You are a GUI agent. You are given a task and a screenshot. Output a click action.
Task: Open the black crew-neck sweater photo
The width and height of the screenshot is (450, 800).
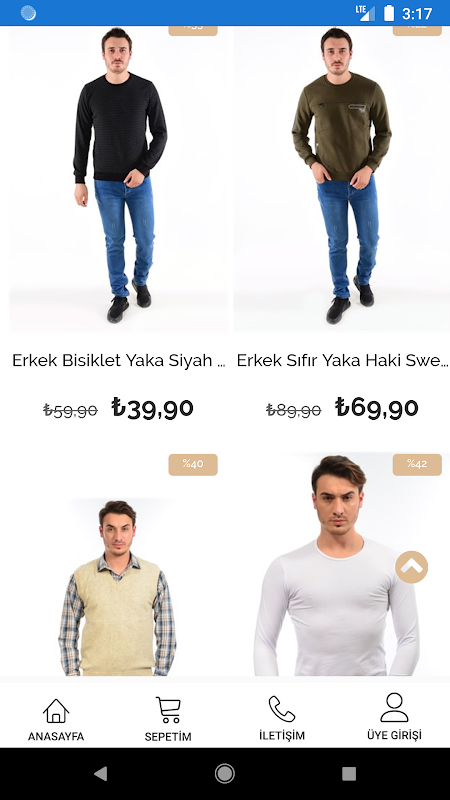[x=118, y=179]
